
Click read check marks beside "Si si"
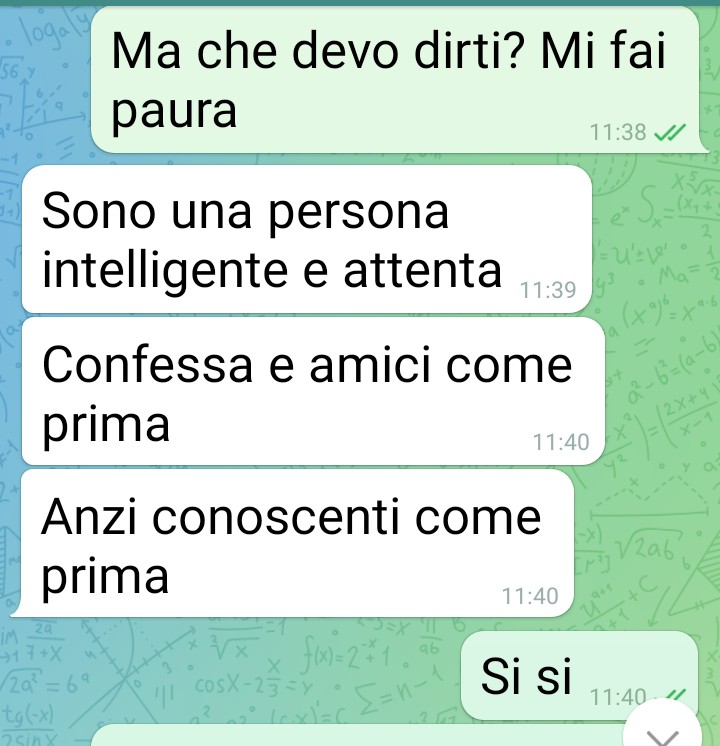676,694
